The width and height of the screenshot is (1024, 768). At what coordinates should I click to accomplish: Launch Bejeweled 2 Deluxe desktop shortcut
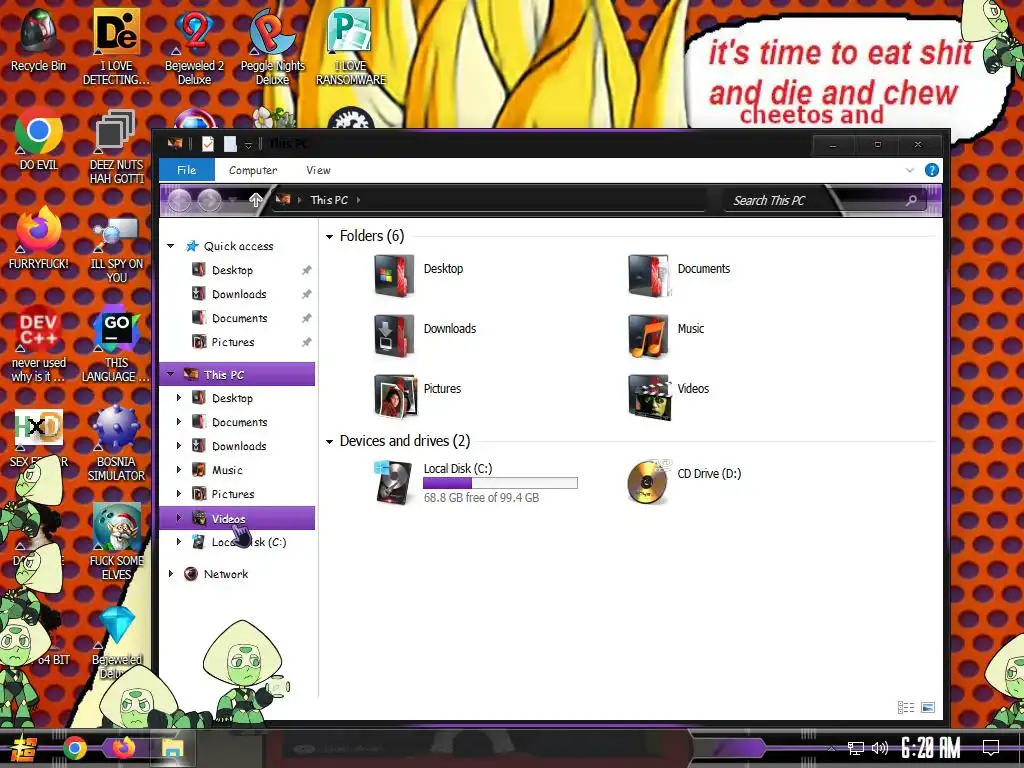(x=194, y=47)
